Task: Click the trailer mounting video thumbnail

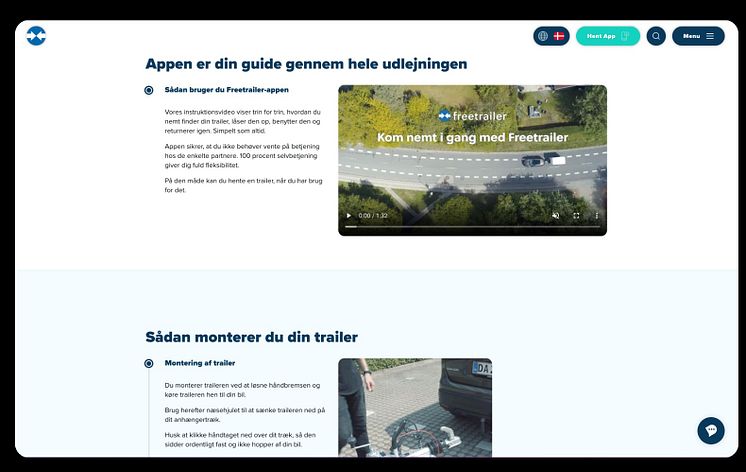Action: point(415,408)
